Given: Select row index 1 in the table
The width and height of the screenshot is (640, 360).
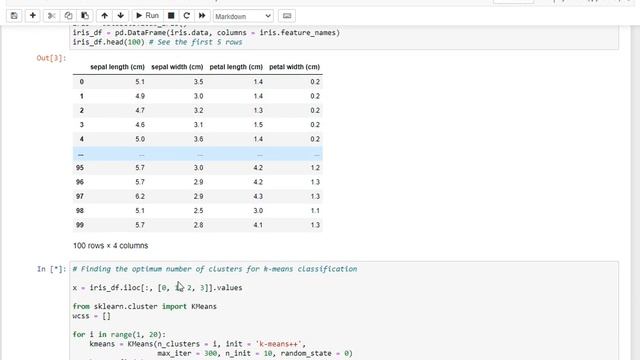Looking at the screenshot, I should (82, 96).
